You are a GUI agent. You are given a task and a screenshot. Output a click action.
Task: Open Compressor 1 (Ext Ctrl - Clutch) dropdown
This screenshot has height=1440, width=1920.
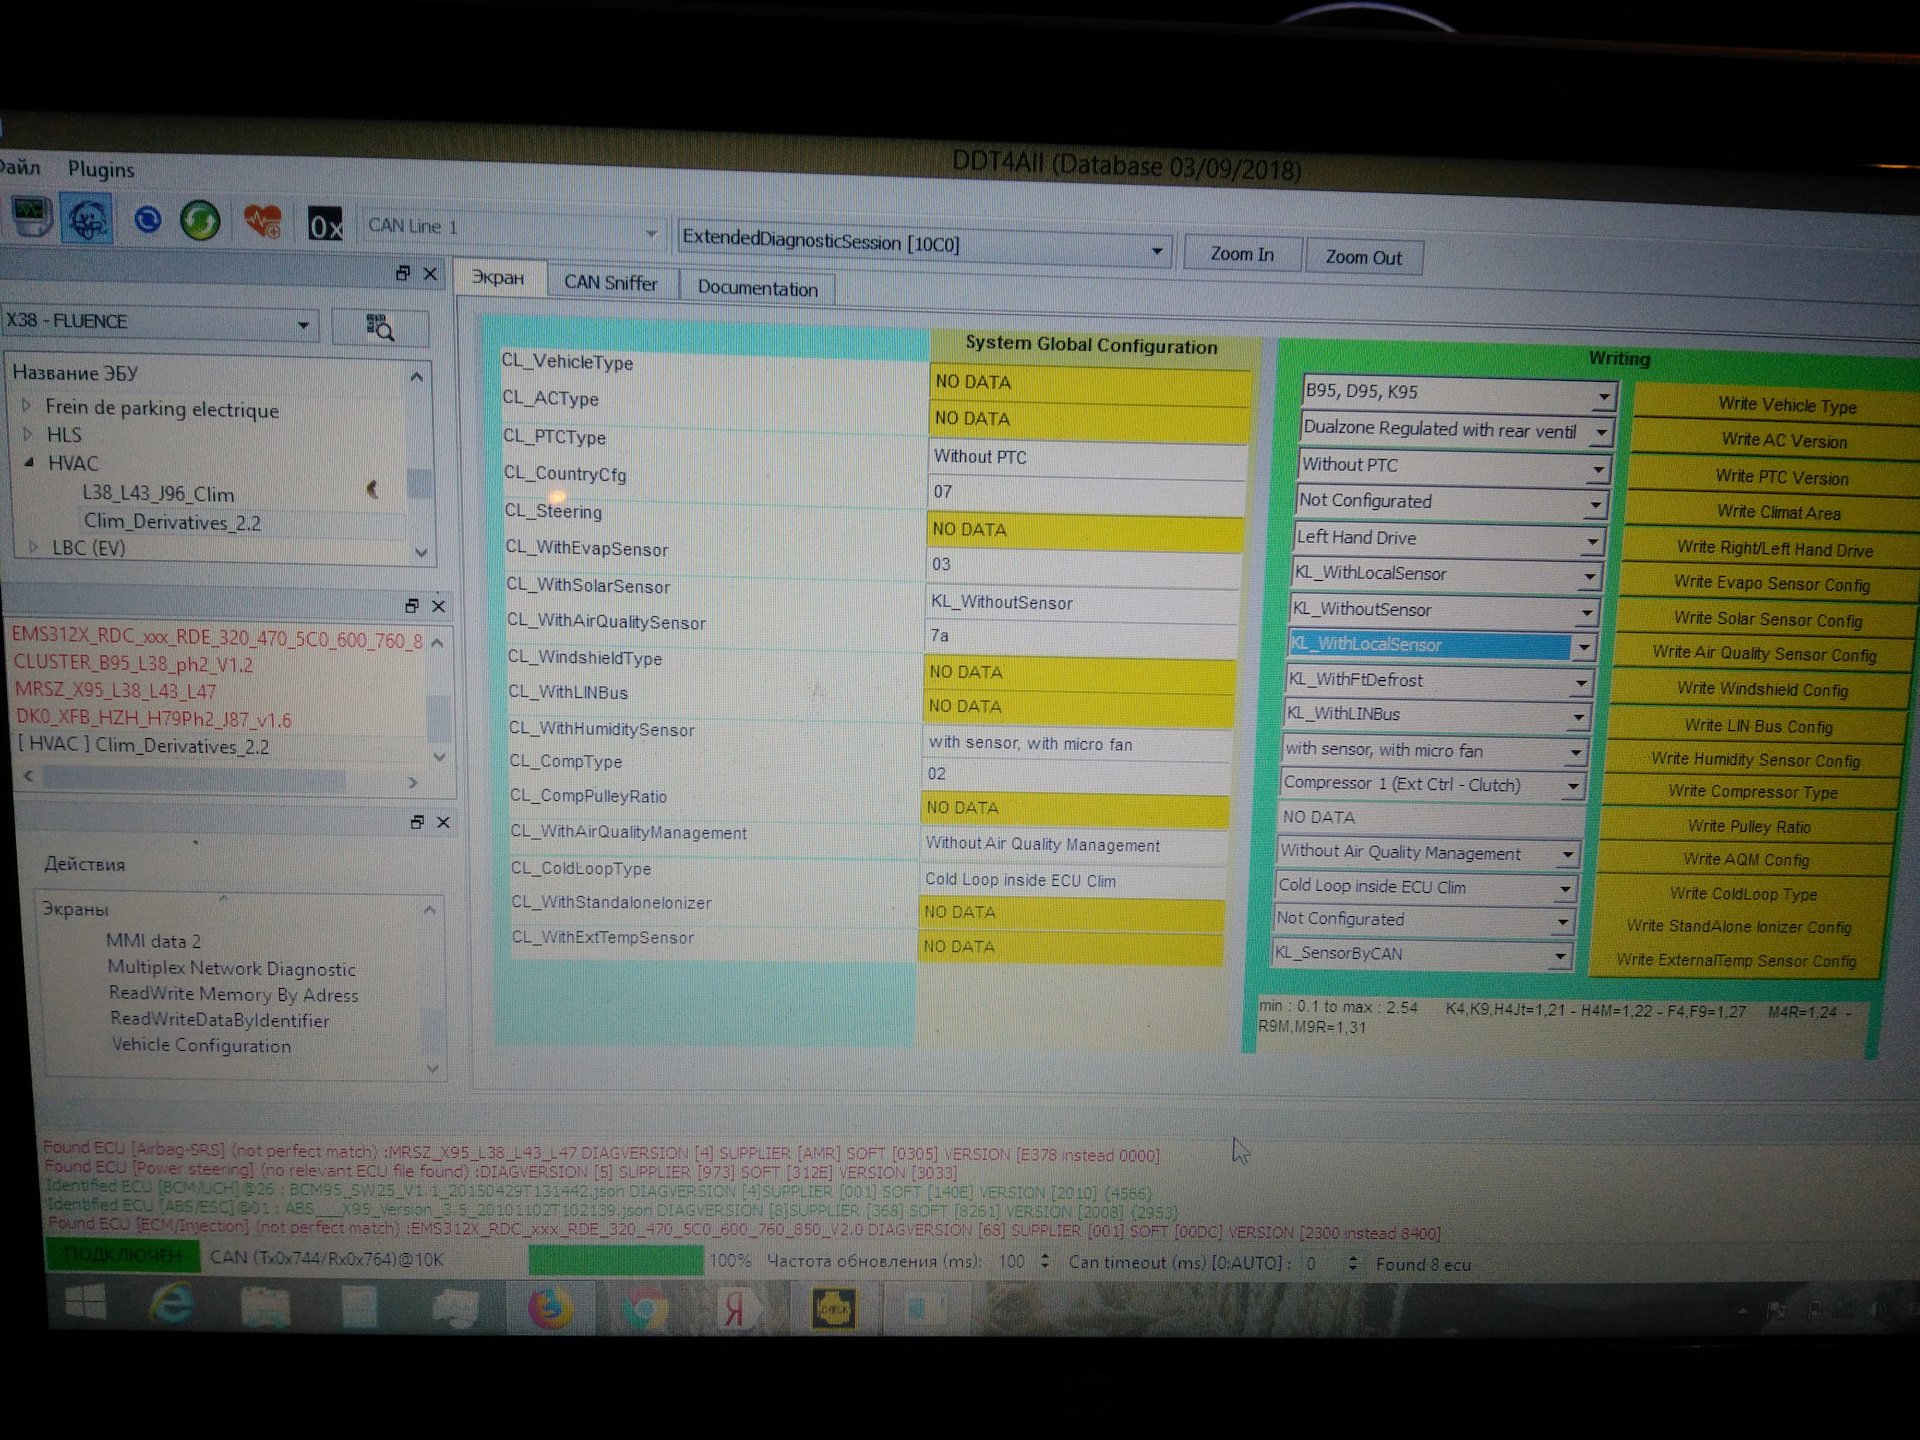pos(1433,785)
